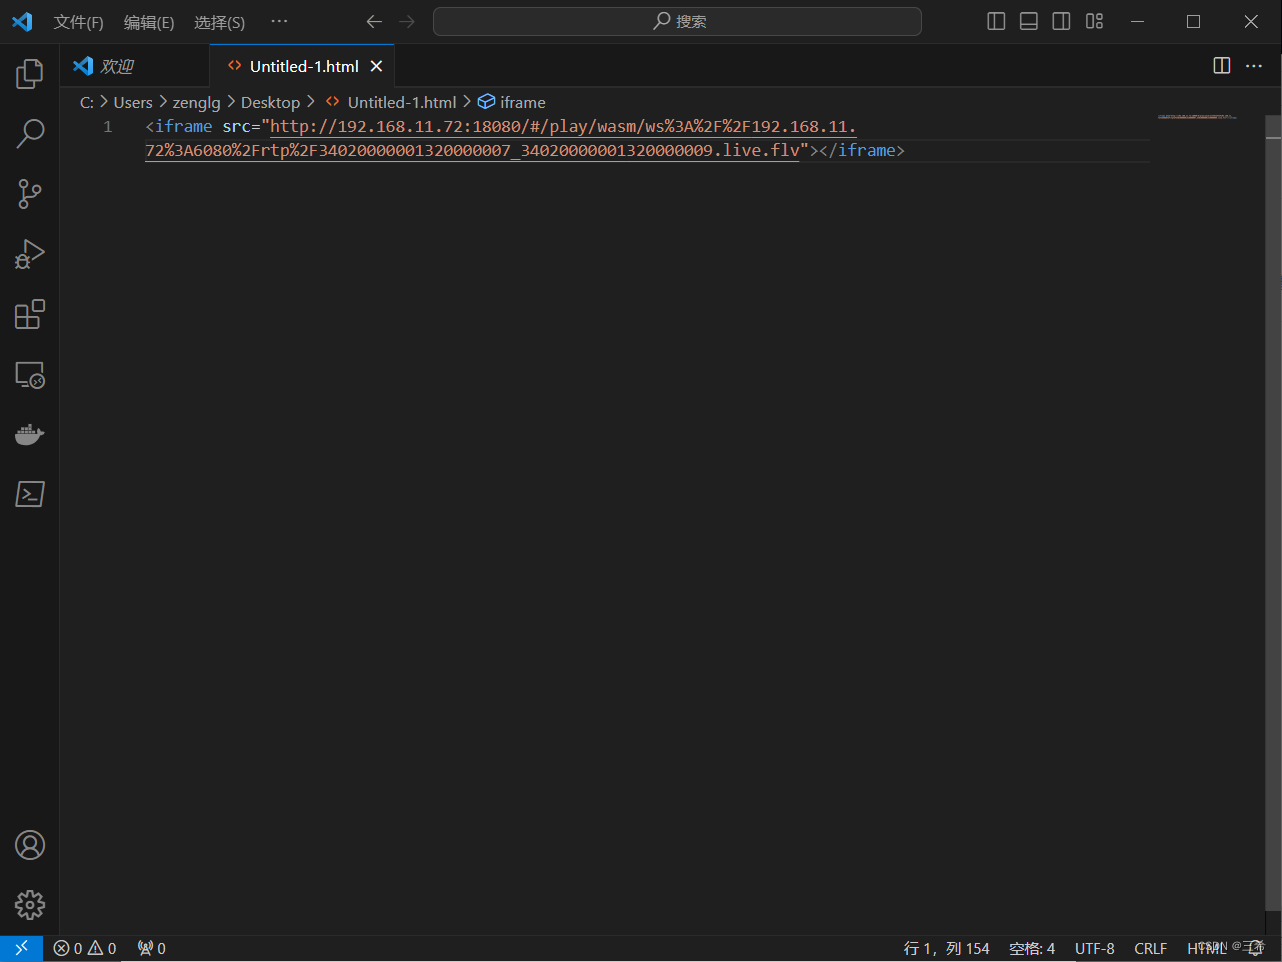Select the C: breadcrumb segment
The height and width of the screenshot is (962, 1282).
[87, 102]
